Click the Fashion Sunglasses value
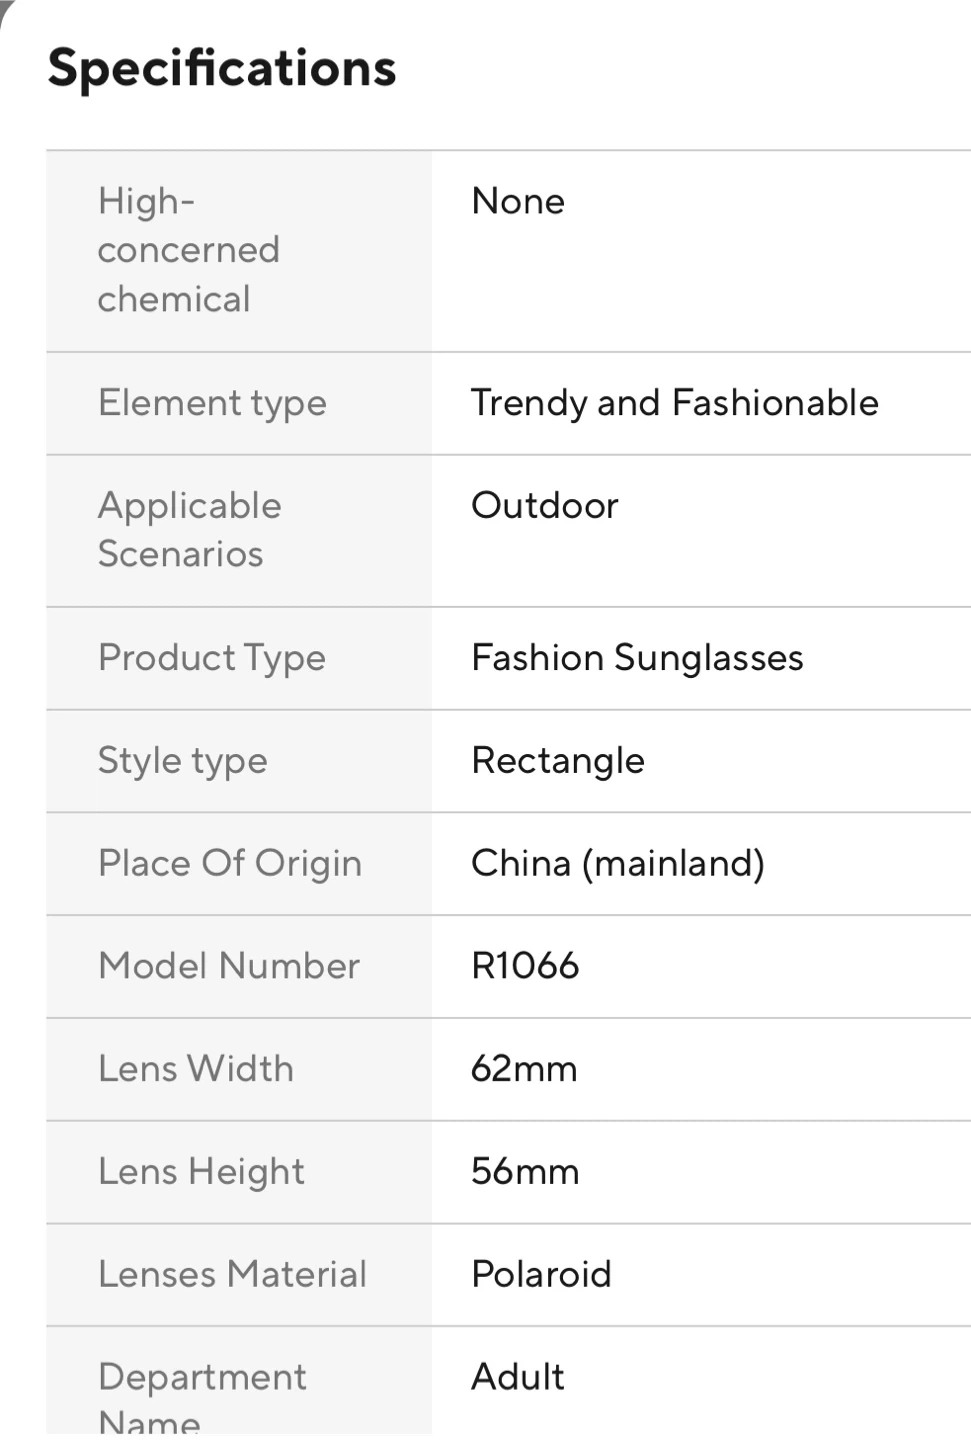The image size is (971, 1440). tap(637, 658)
